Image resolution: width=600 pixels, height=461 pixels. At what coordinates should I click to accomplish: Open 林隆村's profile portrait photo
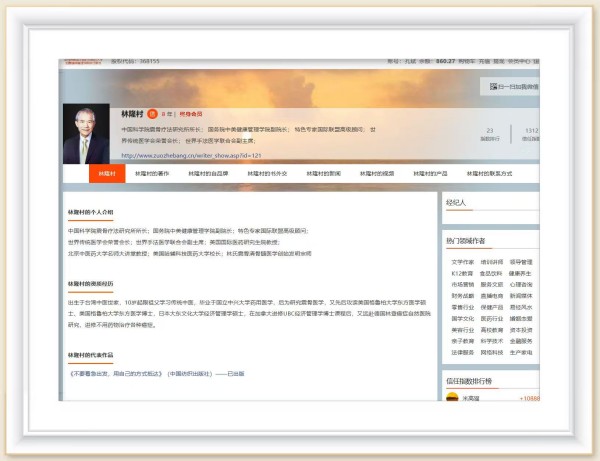86,134
